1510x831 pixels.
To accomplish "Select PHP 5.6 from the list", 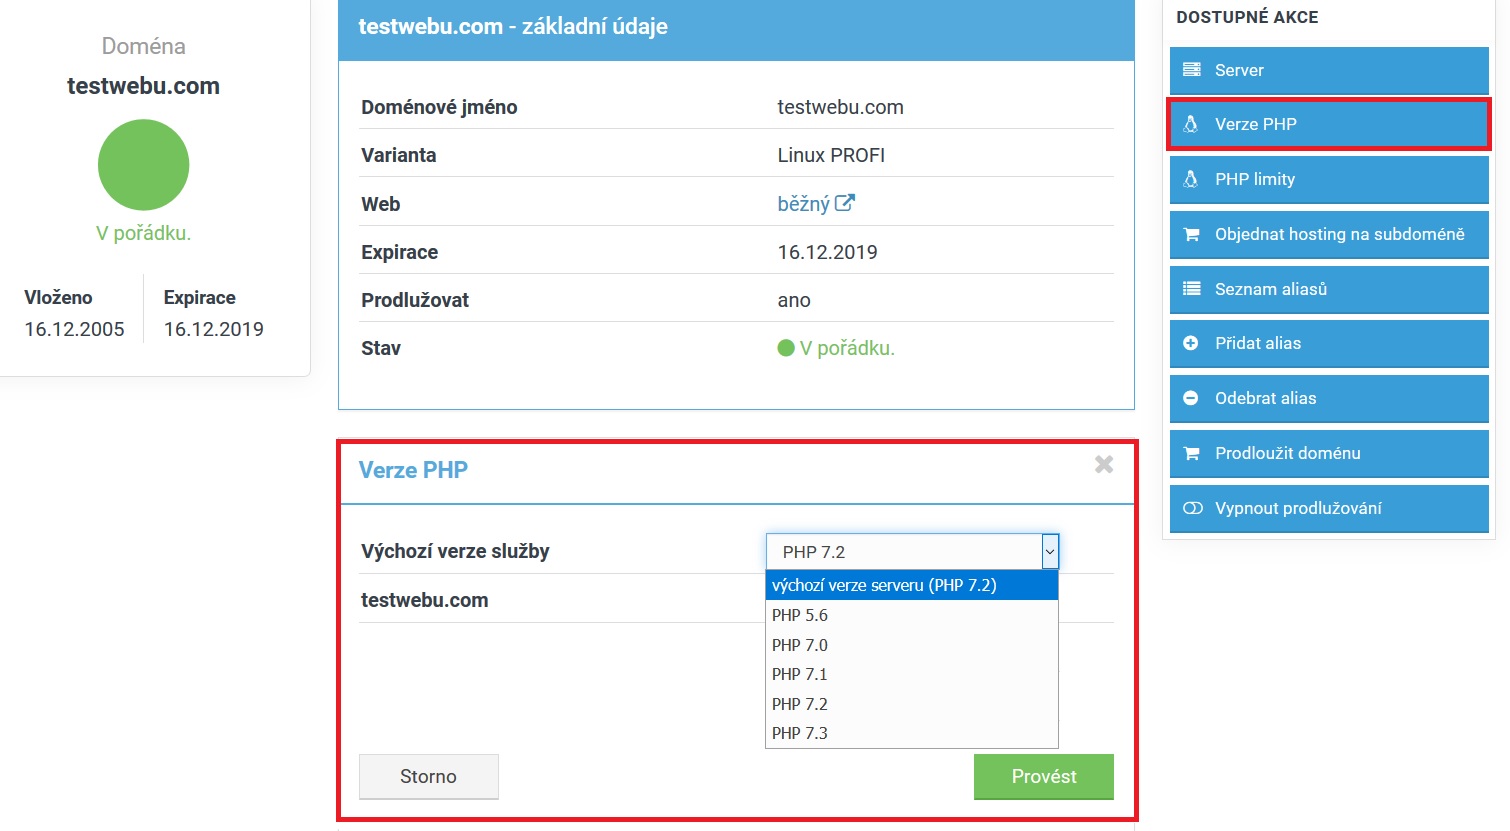I will click(800, 616).
